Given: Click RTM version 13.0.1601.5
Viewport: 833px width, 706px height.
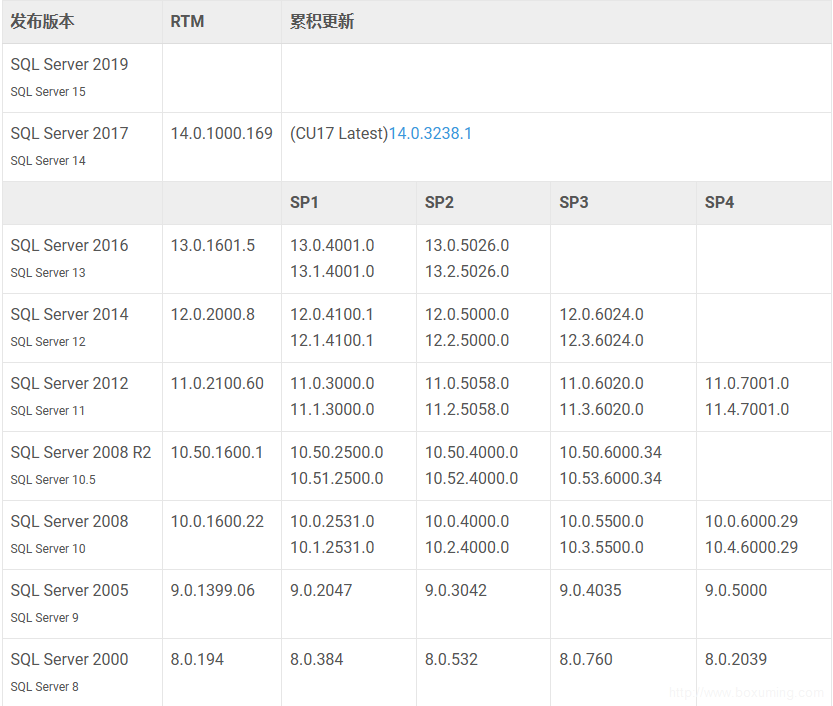Looking at the screenshot, I should coord(212,245).
